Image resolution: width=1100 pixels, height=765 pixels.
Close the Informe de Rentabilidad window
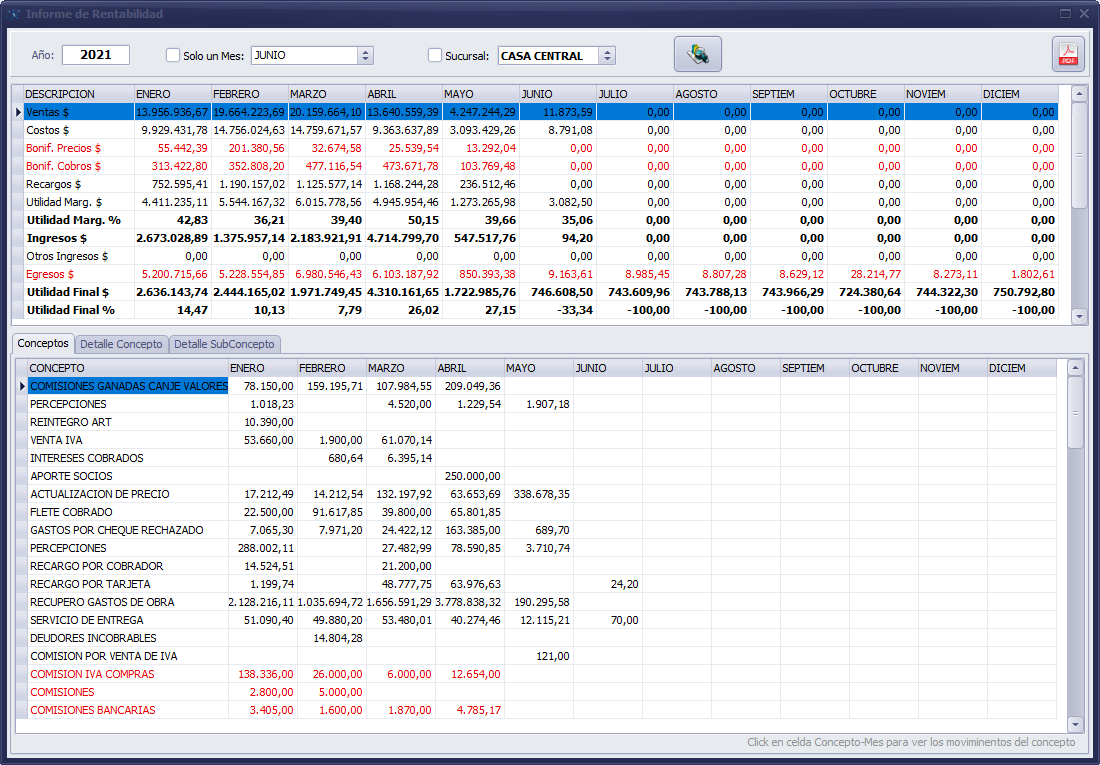(x=1084, y=14)
